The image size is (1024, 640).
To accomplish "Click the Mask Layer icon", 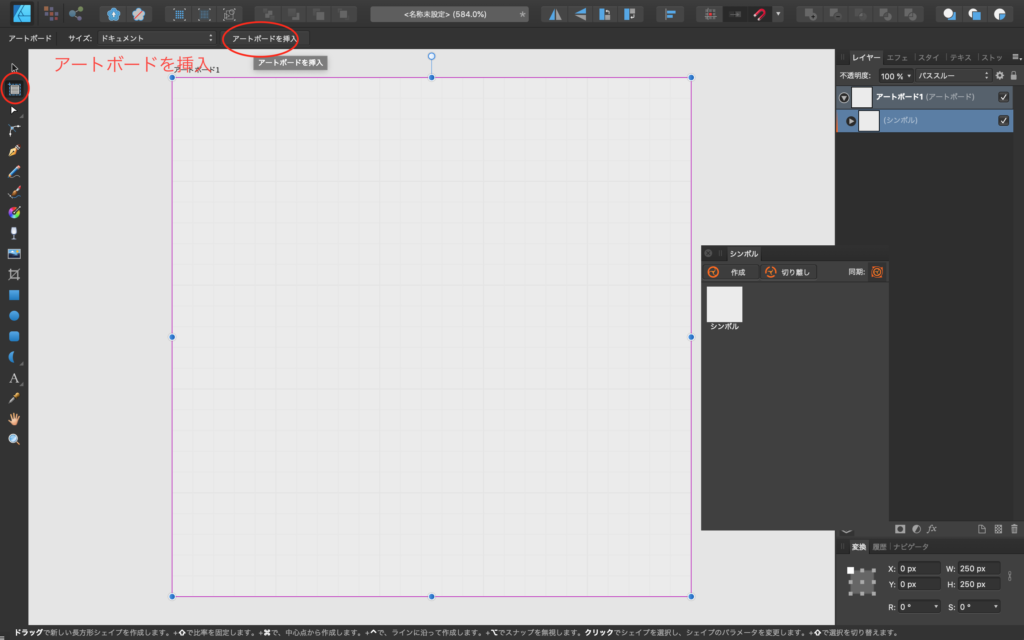I will [900, 529].
